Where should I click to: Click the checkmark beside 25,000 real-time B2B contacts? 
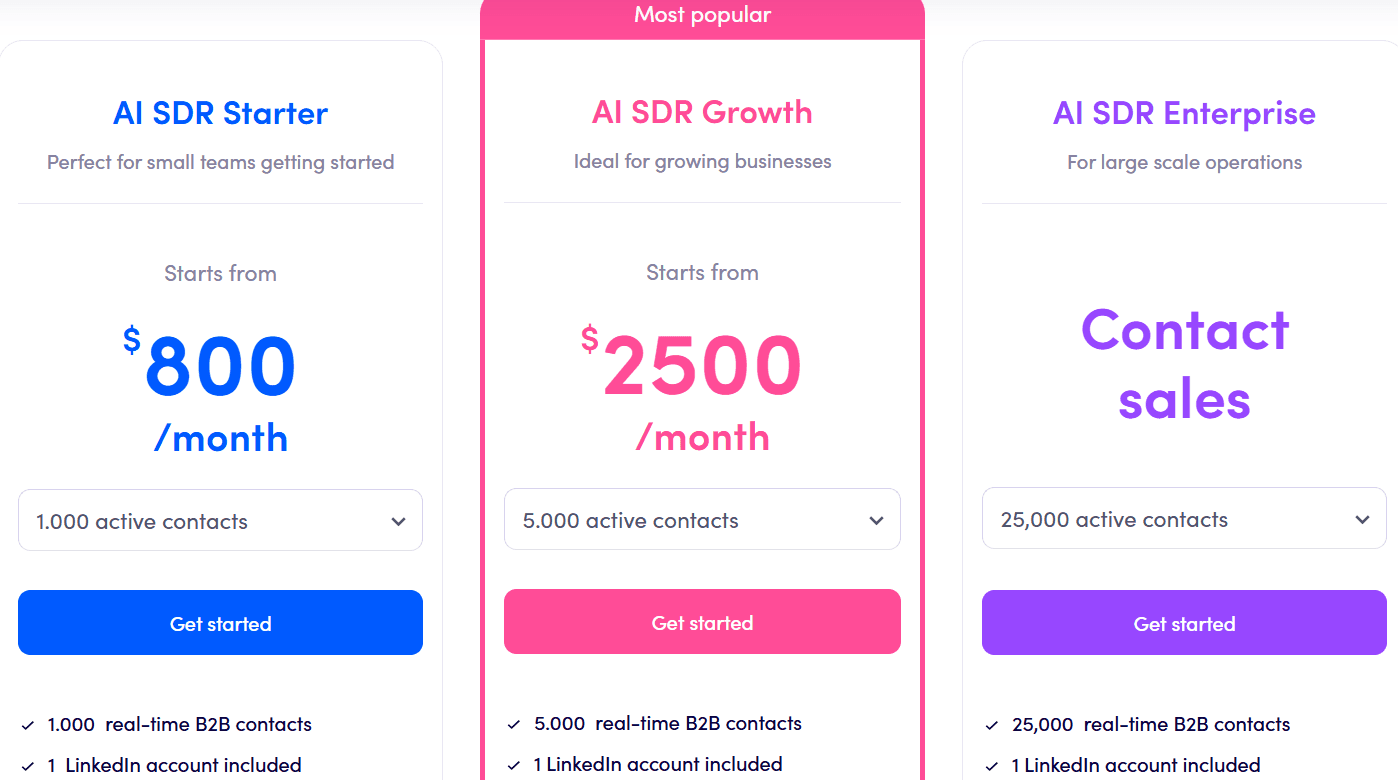(993, 724)
